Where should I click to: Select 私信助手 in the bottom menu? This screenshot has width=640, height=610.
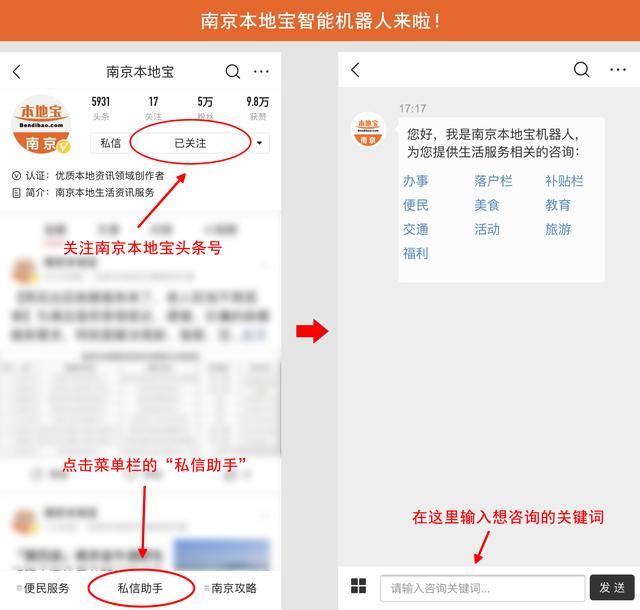(140, 588)
